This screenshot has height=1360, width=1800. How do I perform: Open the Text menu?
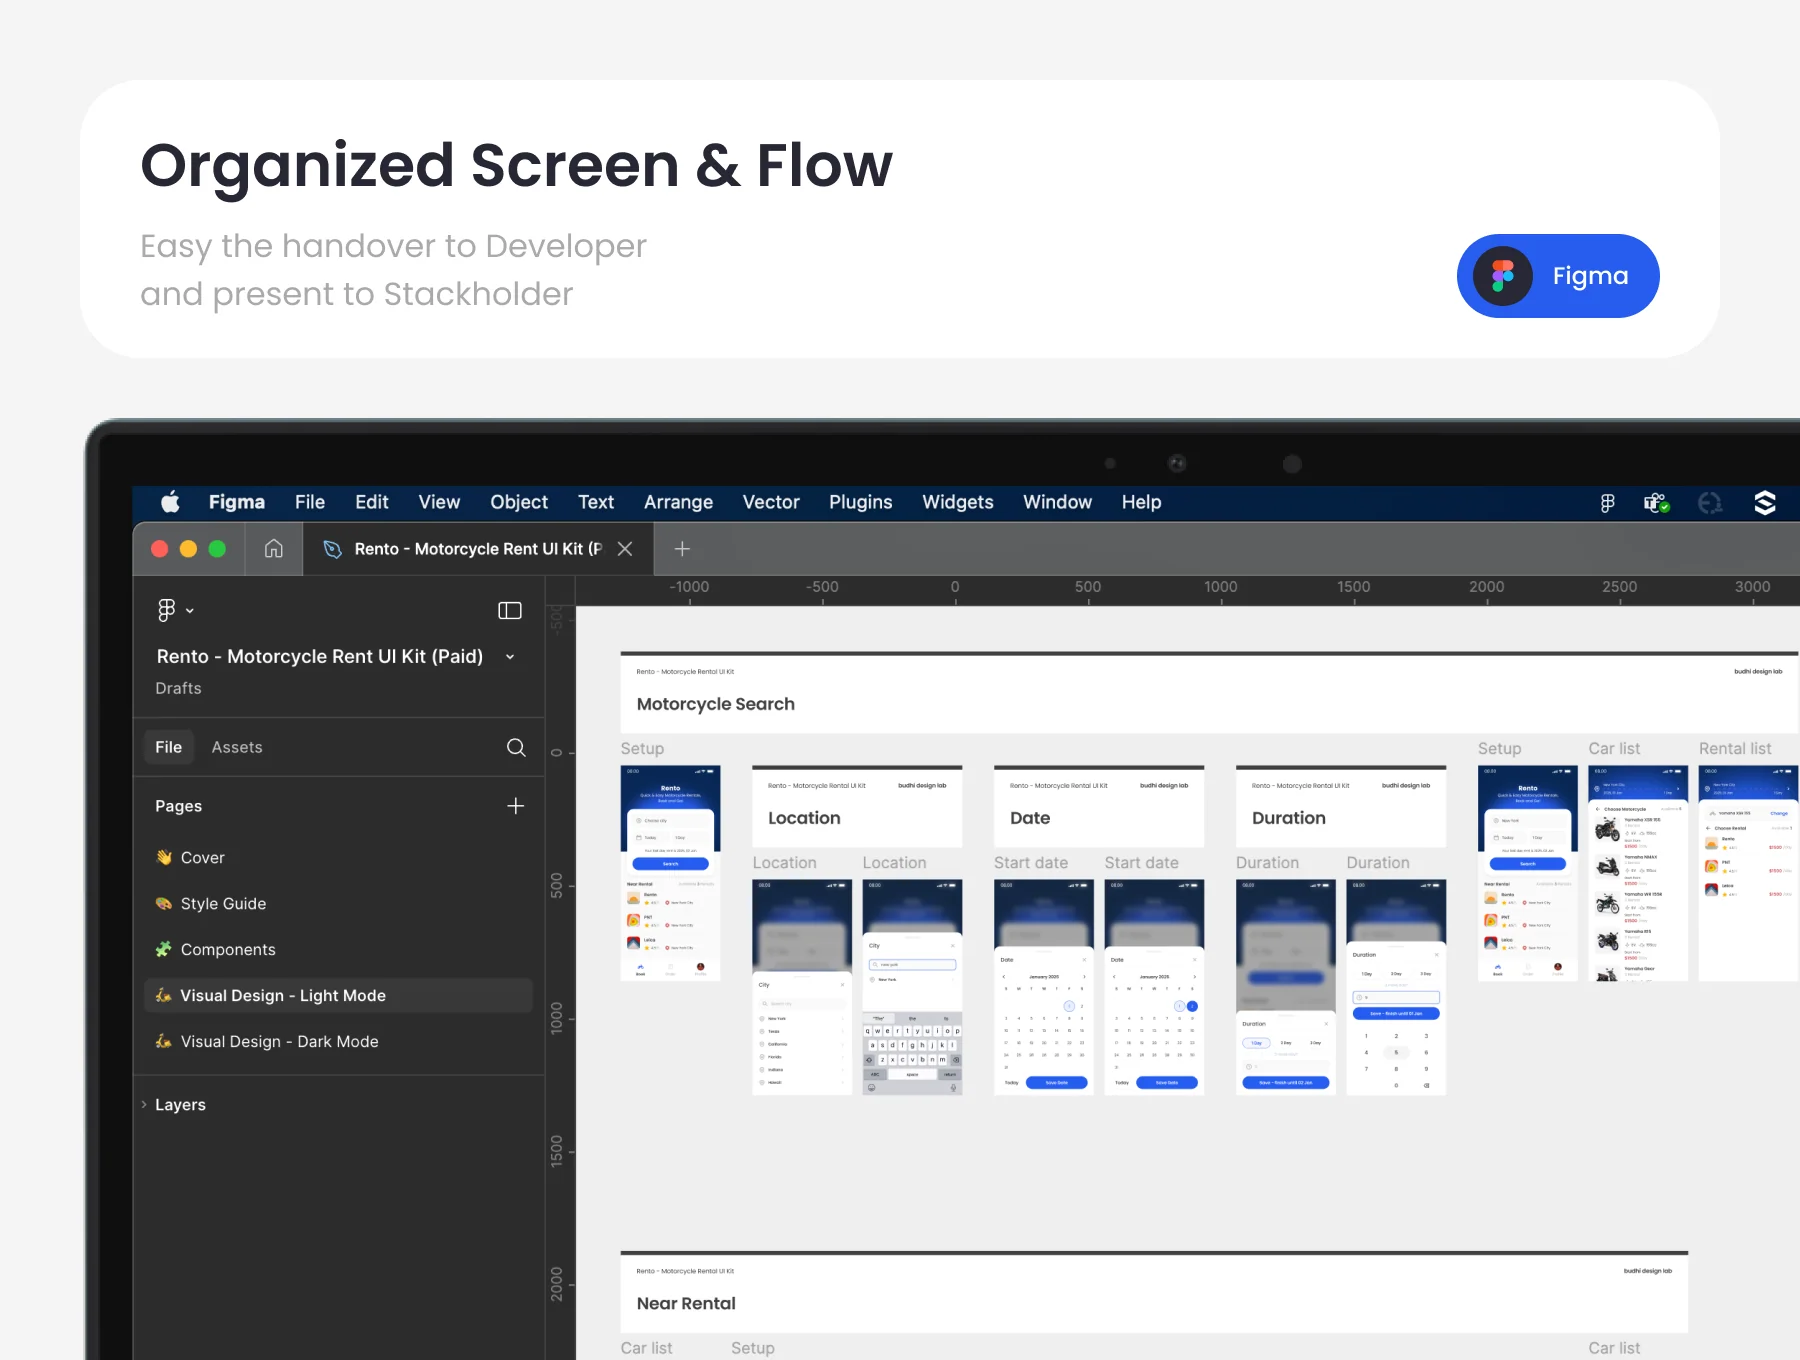(596, 502)
